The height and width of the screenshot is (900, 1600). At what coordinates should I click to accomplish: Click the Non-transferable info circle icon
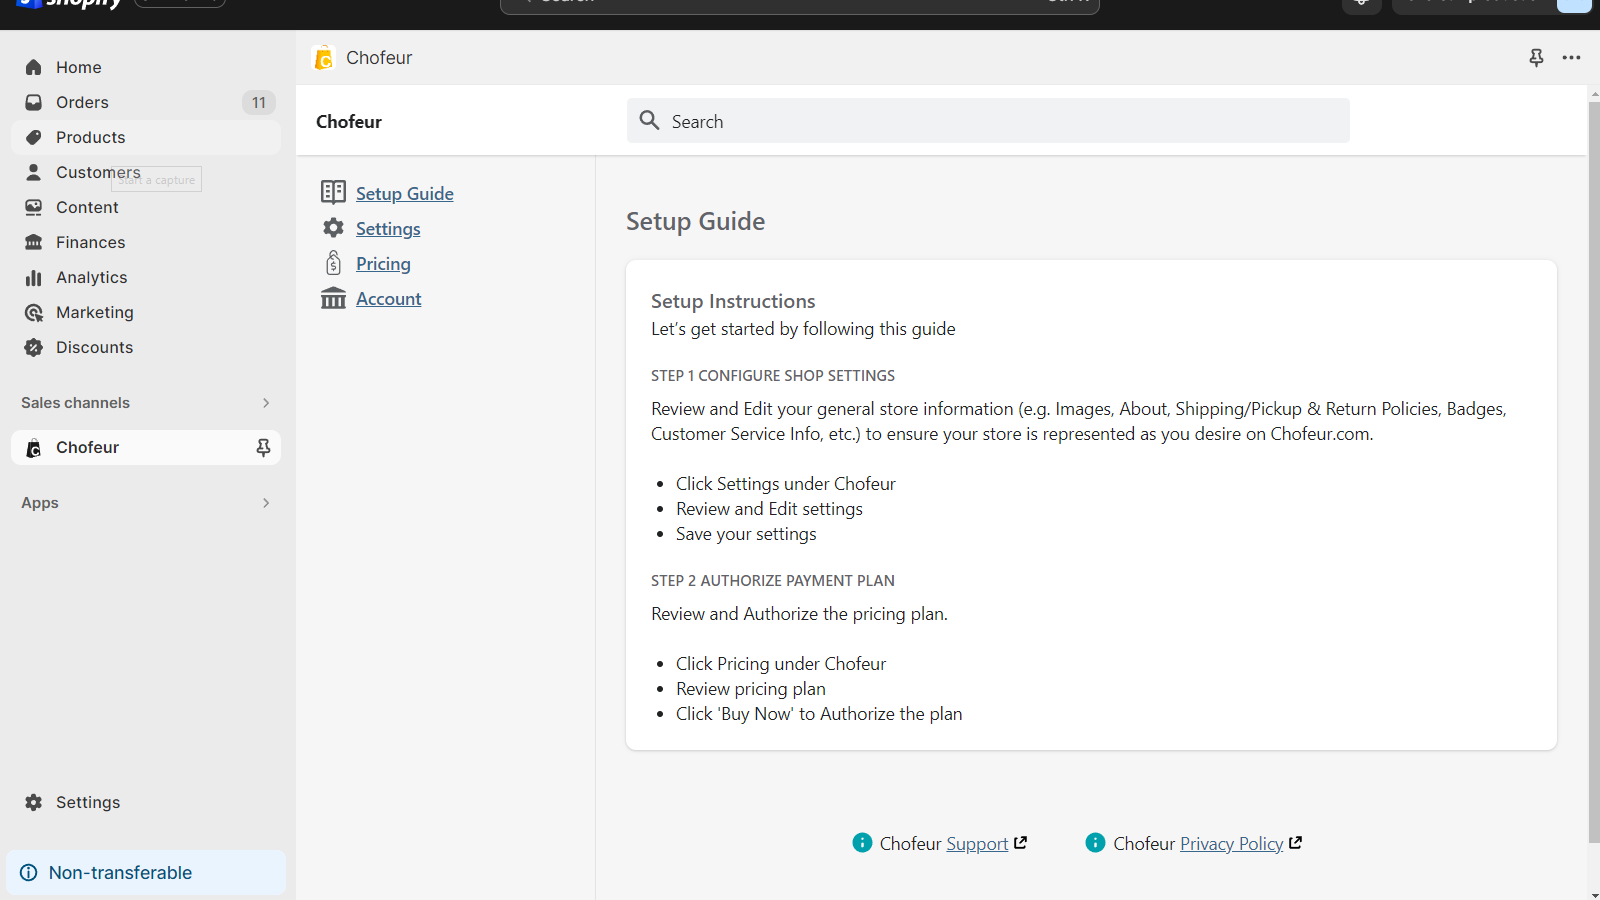point(29,872)
